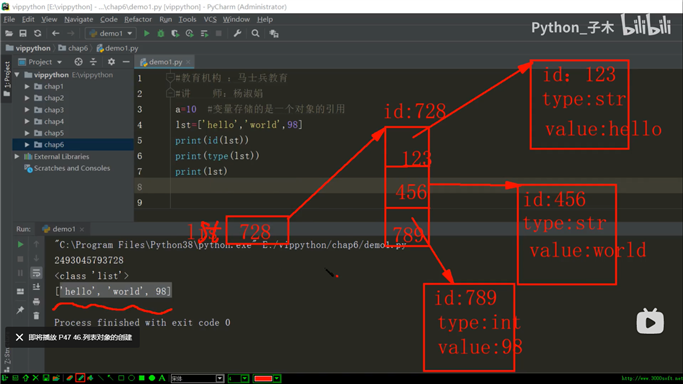
Task: Click the Profile demo1 toolbar icon
Action: (x=189, y=34)
